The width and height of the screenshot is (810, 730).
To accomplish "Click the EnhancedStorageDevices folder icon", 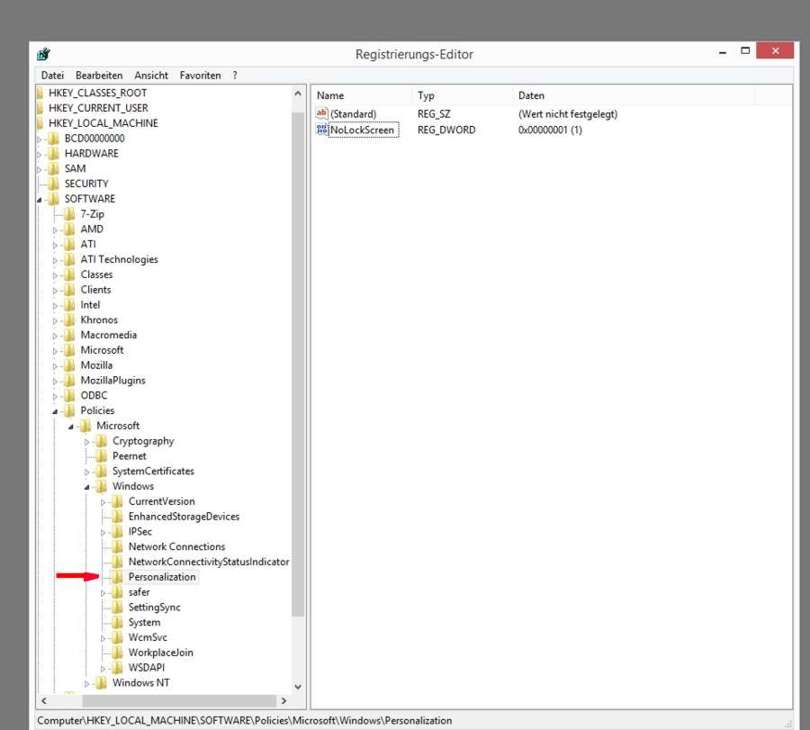I will click(x=118, y=516).
